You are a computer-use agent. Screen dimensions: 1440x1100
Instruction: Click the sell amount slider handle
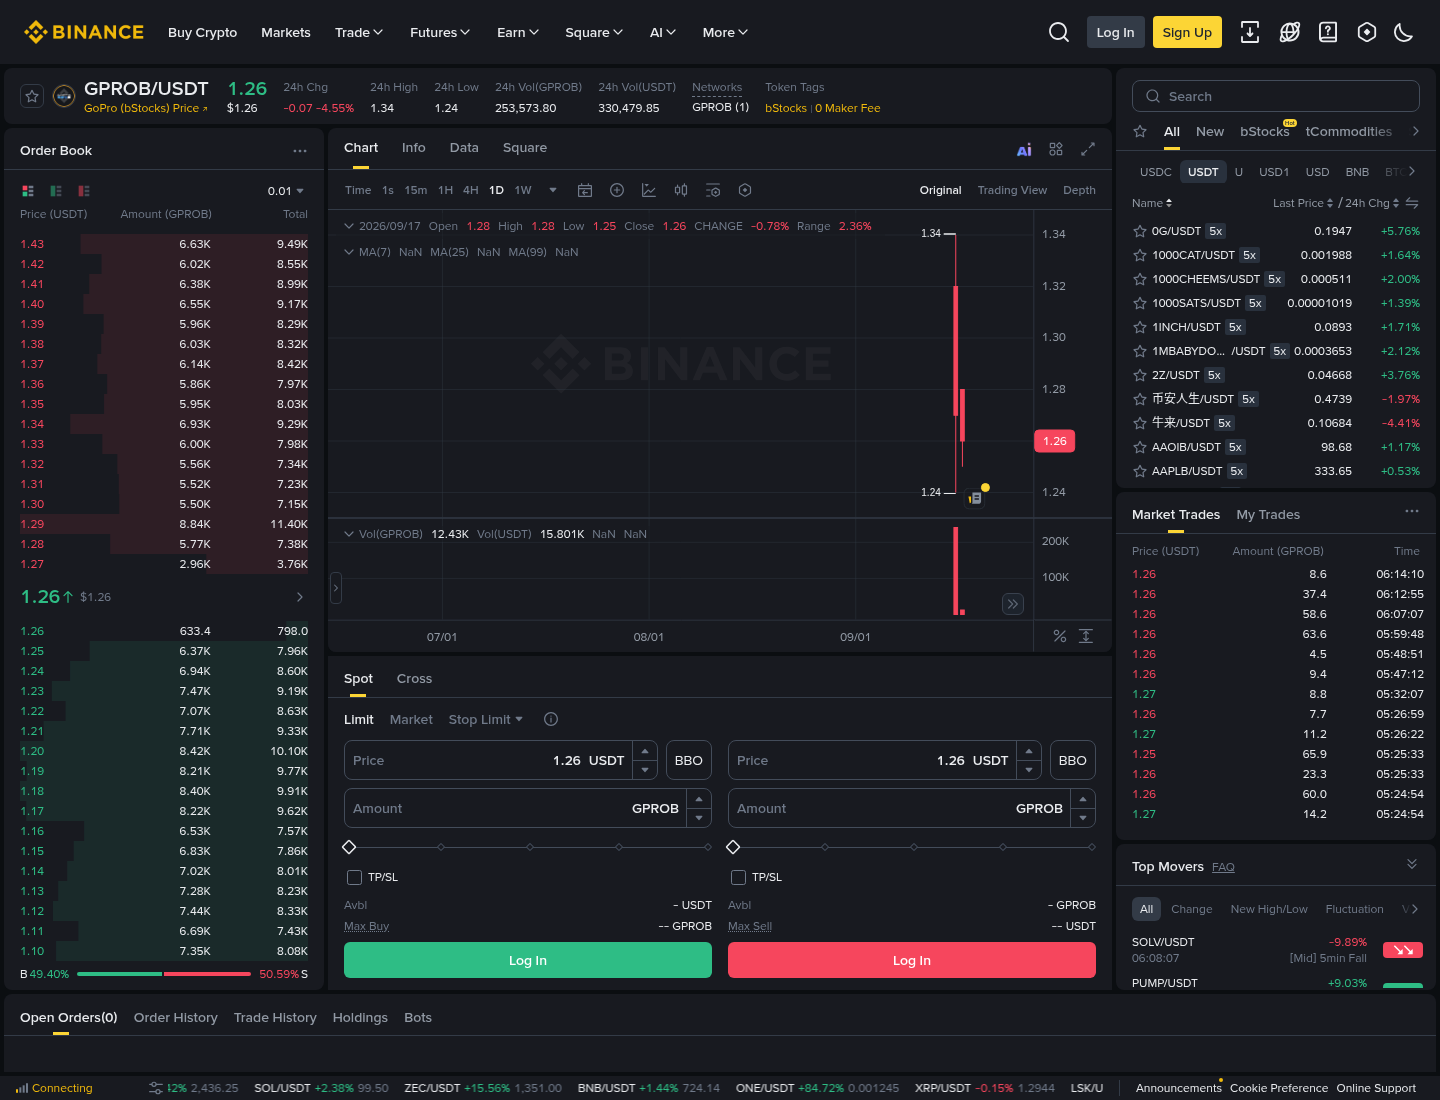(x=733, y=847)
